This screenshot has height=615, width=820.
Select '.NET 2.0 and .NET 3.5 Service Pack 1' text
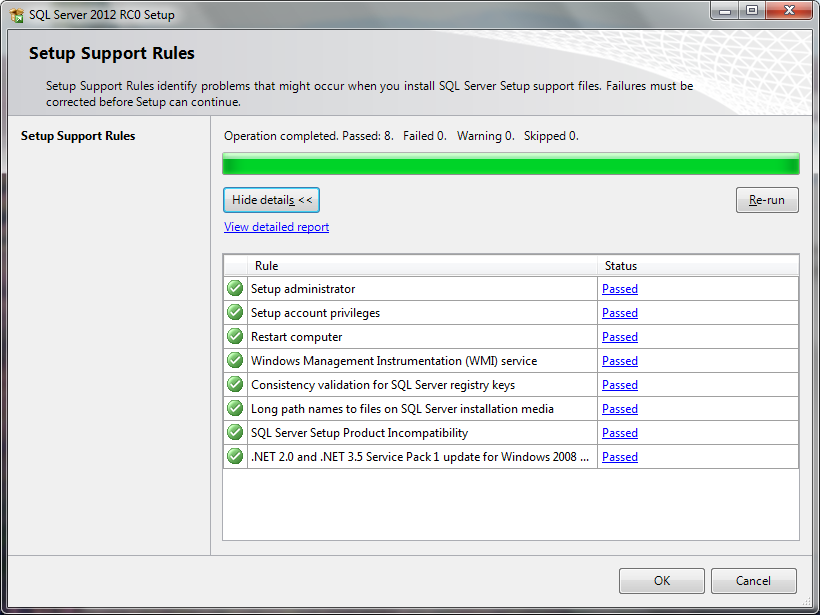pos(420,457)
